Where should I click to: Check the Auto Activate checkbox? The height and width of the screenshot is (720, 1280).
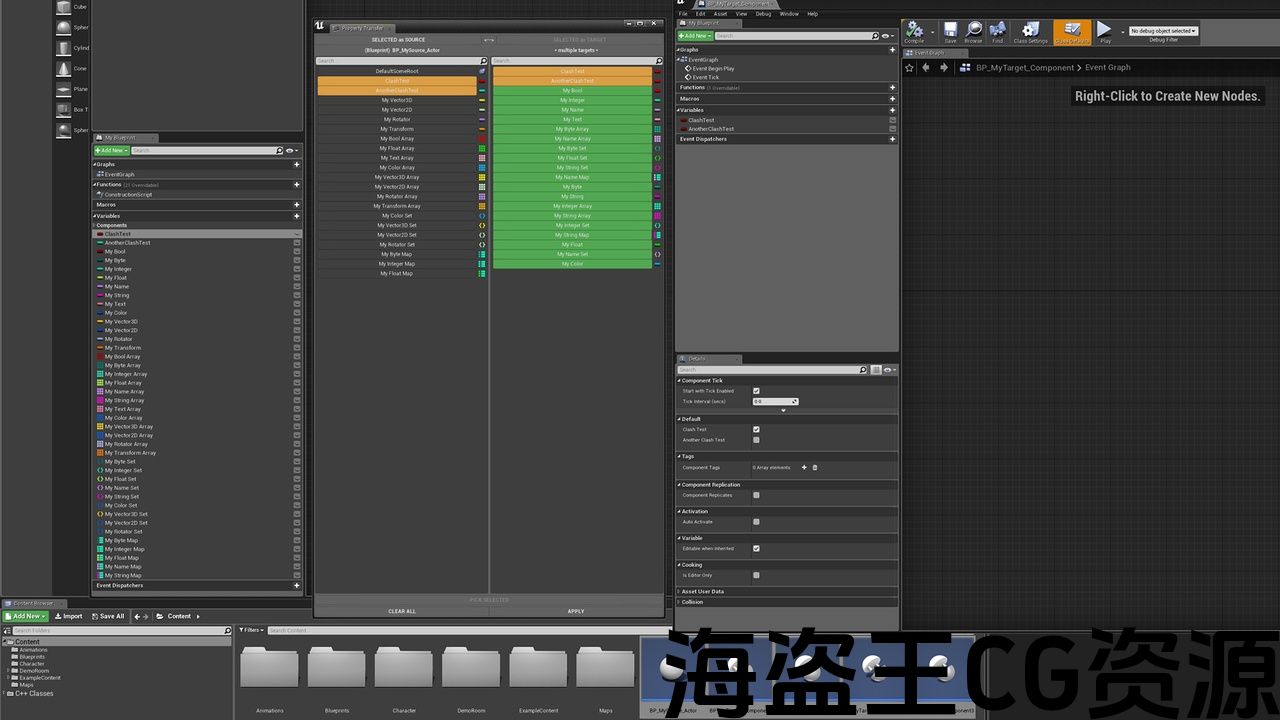click(x=756, y=522)
